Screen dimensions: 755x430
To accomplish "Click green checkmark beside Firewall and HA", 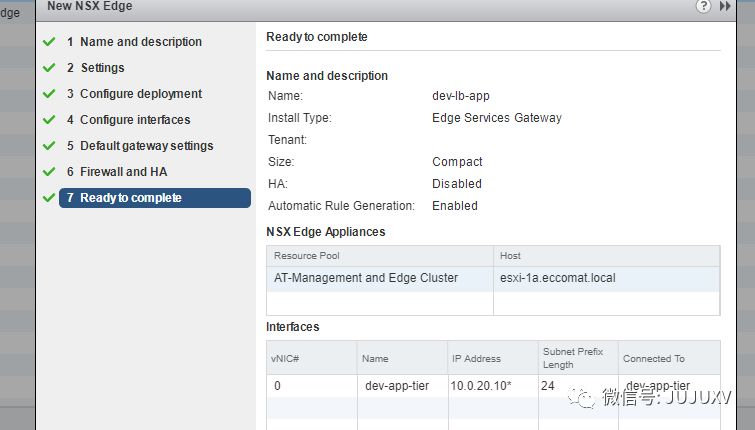I will 49,172.
